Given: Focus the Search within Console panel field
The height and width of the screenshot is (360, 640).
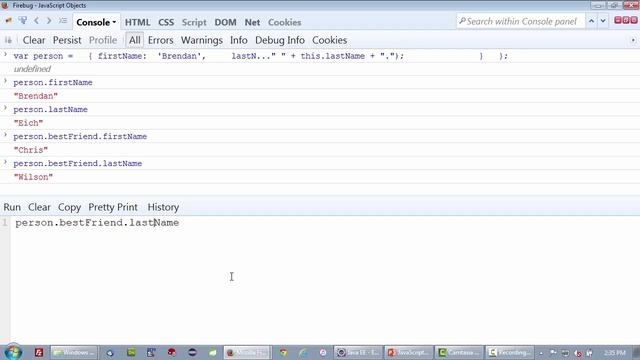Looking at the screenshot, I should (x=521, y=21).
